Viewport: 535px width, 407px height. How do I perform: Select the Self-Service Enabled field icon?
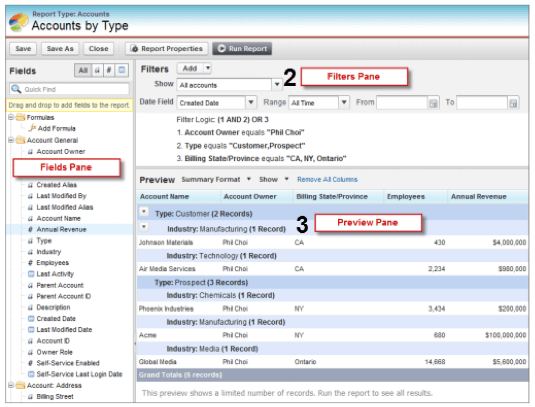(30, 363)
